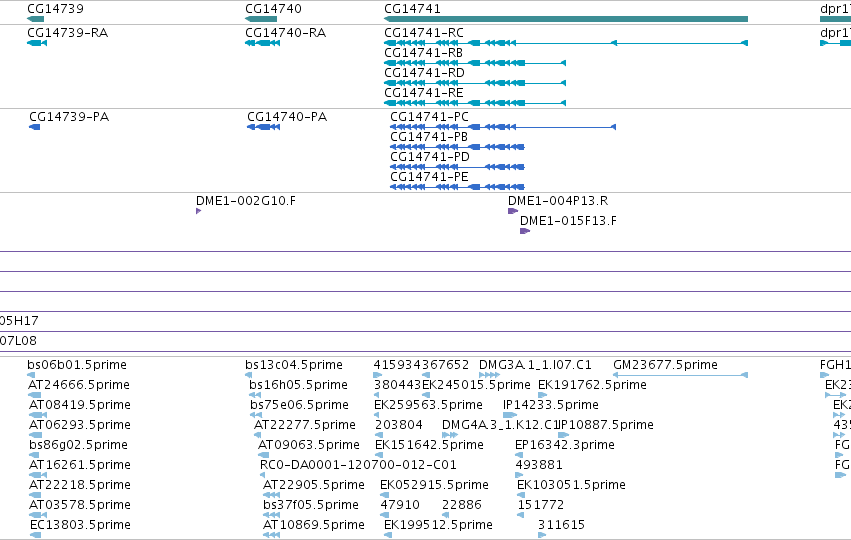Click EST AT03578.5prime
Image resolution: width=851 pixels, height=540 pixels.
80,505
